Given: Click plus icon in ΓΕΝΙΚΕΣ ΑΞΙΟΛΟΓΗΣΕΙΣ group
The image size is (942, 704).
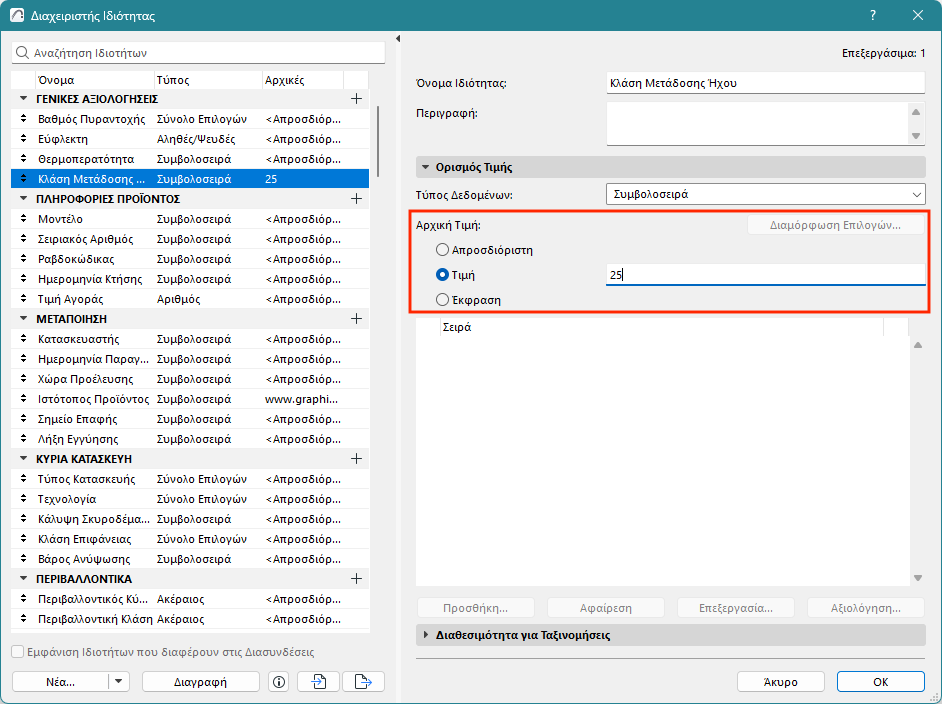Looking at the screenshot, I should [x=356, y=99].
